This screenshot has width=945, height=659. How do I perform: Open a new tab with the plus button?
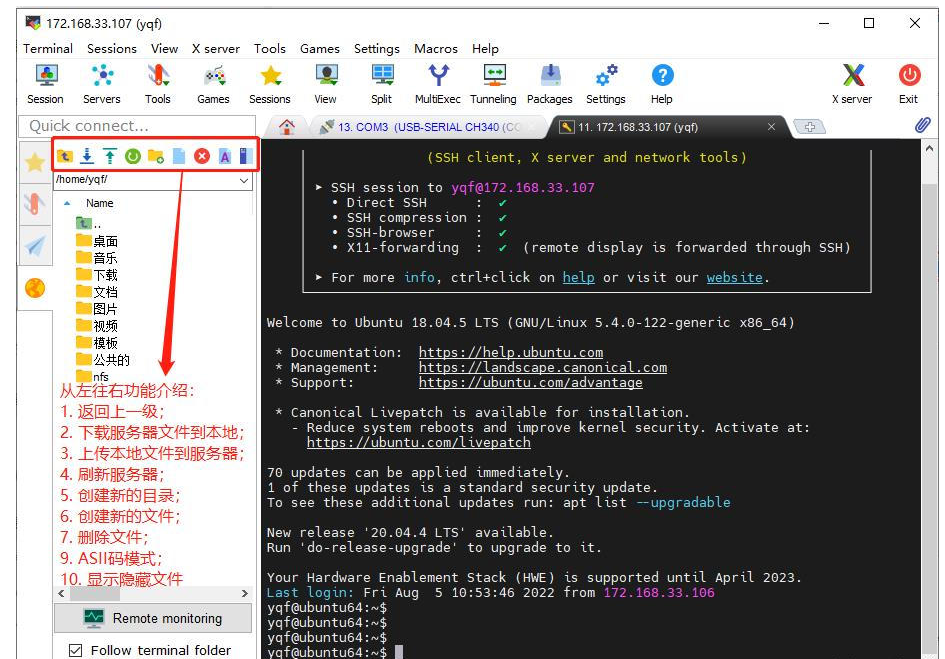coord(809,127)
